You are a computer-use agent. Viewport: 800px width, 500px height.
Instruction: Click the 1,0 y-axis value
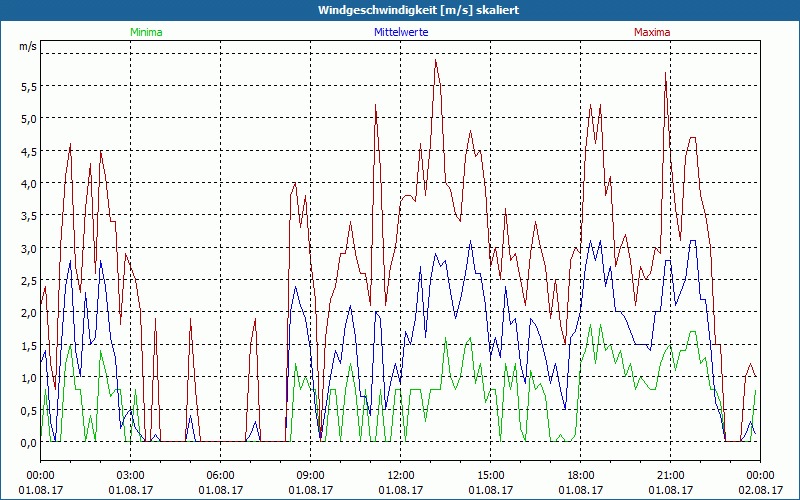click(x=29, y=379)
